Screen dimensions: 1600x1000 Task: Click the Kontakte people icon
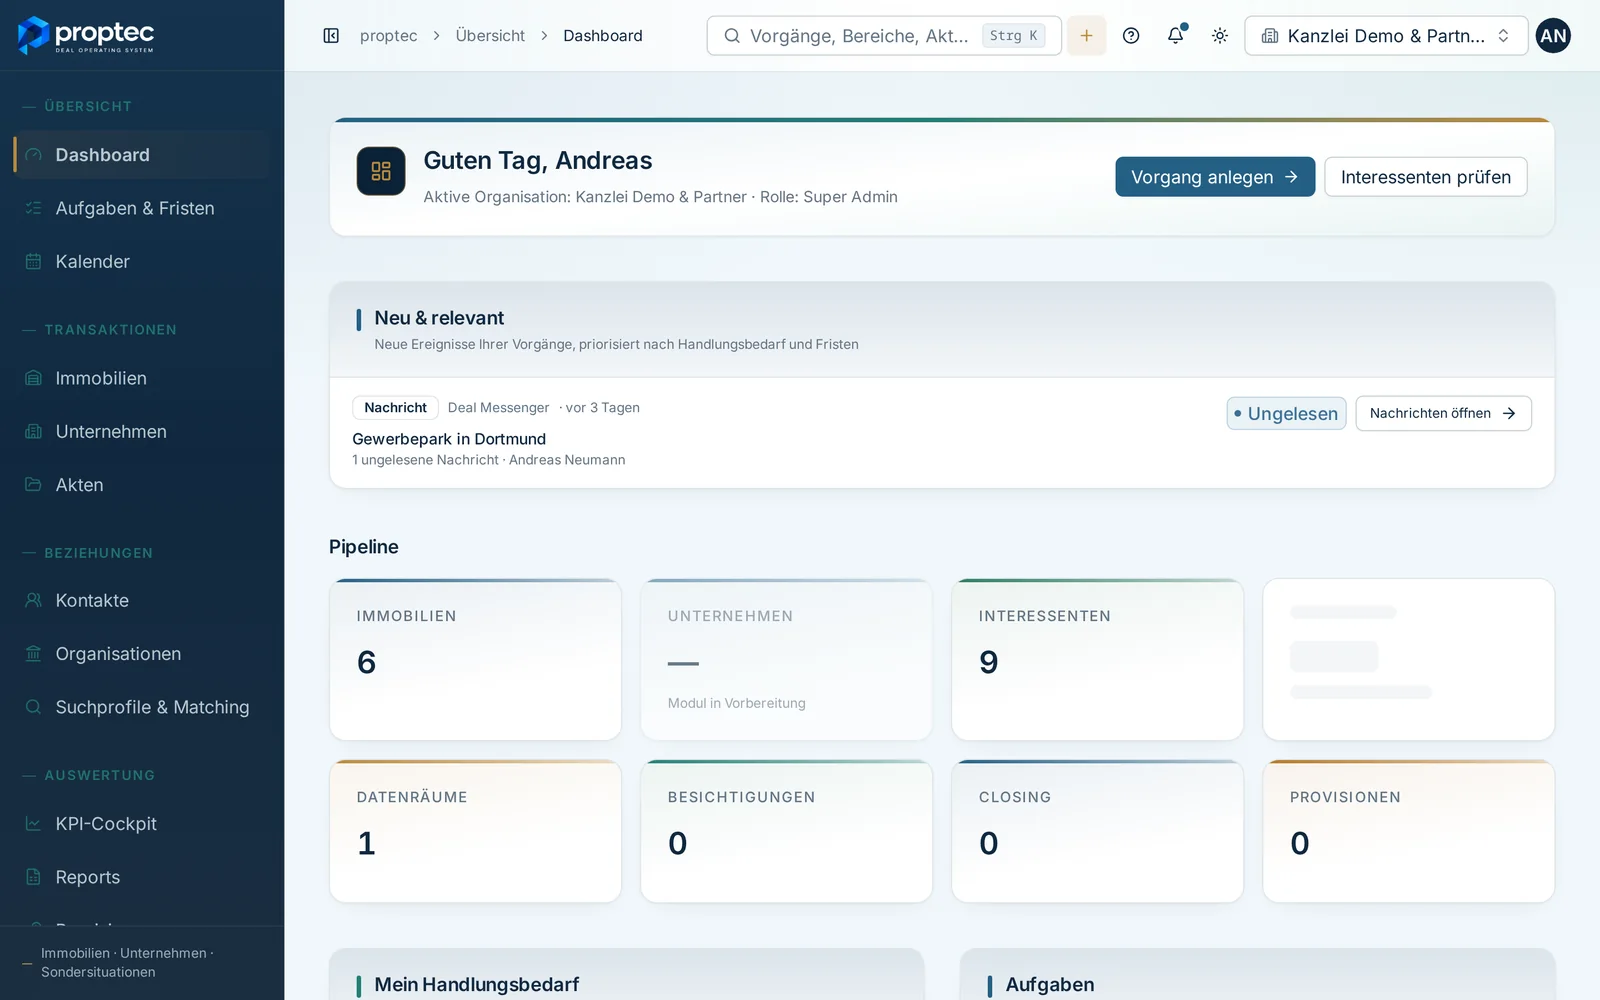33,600
